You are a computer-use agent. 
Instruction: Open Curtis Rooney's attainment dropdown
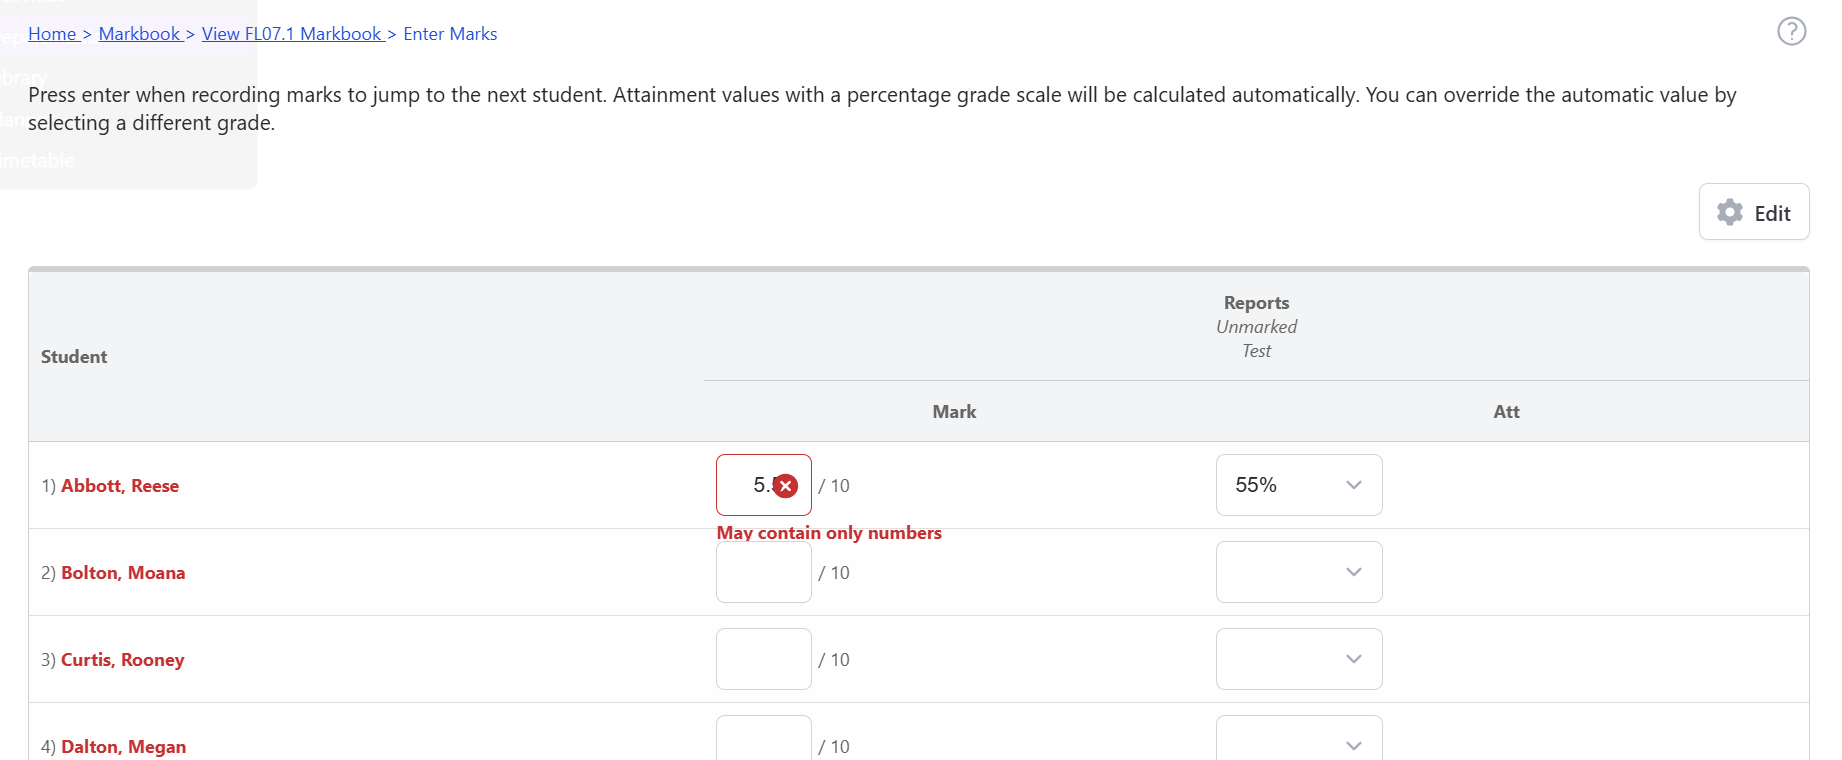(1298, 659)
